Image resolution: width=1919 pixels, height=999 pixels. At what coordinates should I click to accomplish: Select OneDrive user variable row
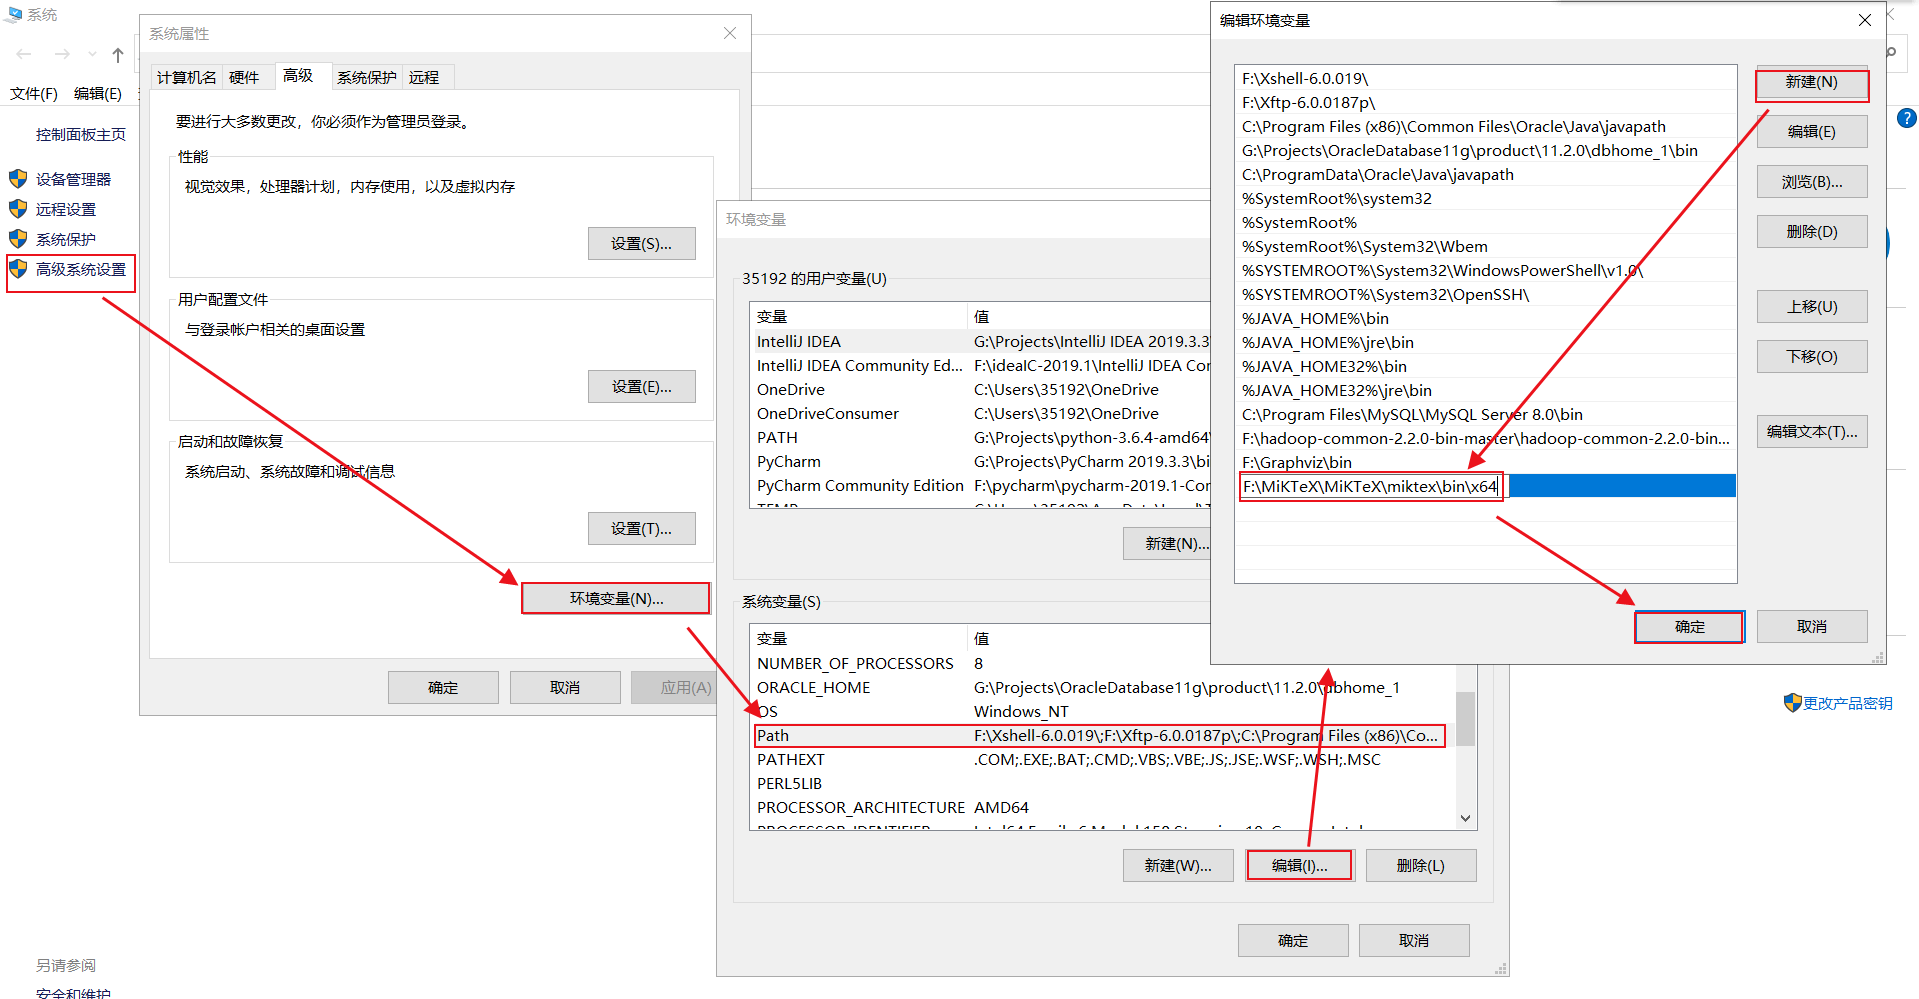point(981,389)
